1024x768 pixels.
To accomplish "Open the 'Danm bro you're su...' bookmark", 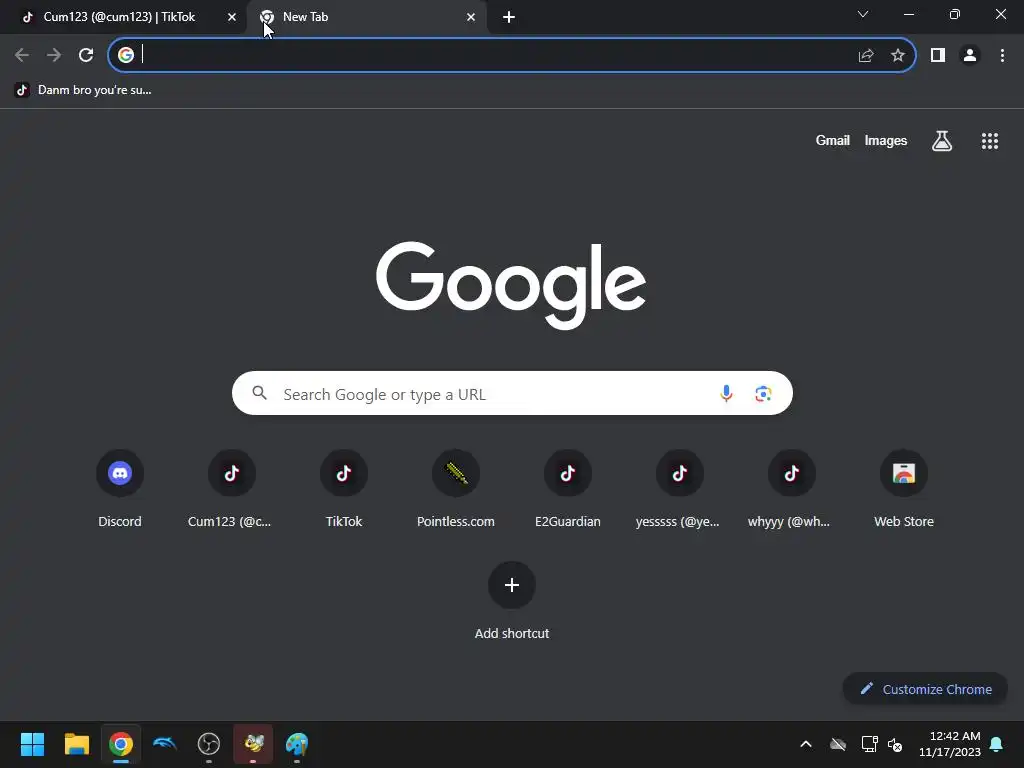I will click(84, 90).
